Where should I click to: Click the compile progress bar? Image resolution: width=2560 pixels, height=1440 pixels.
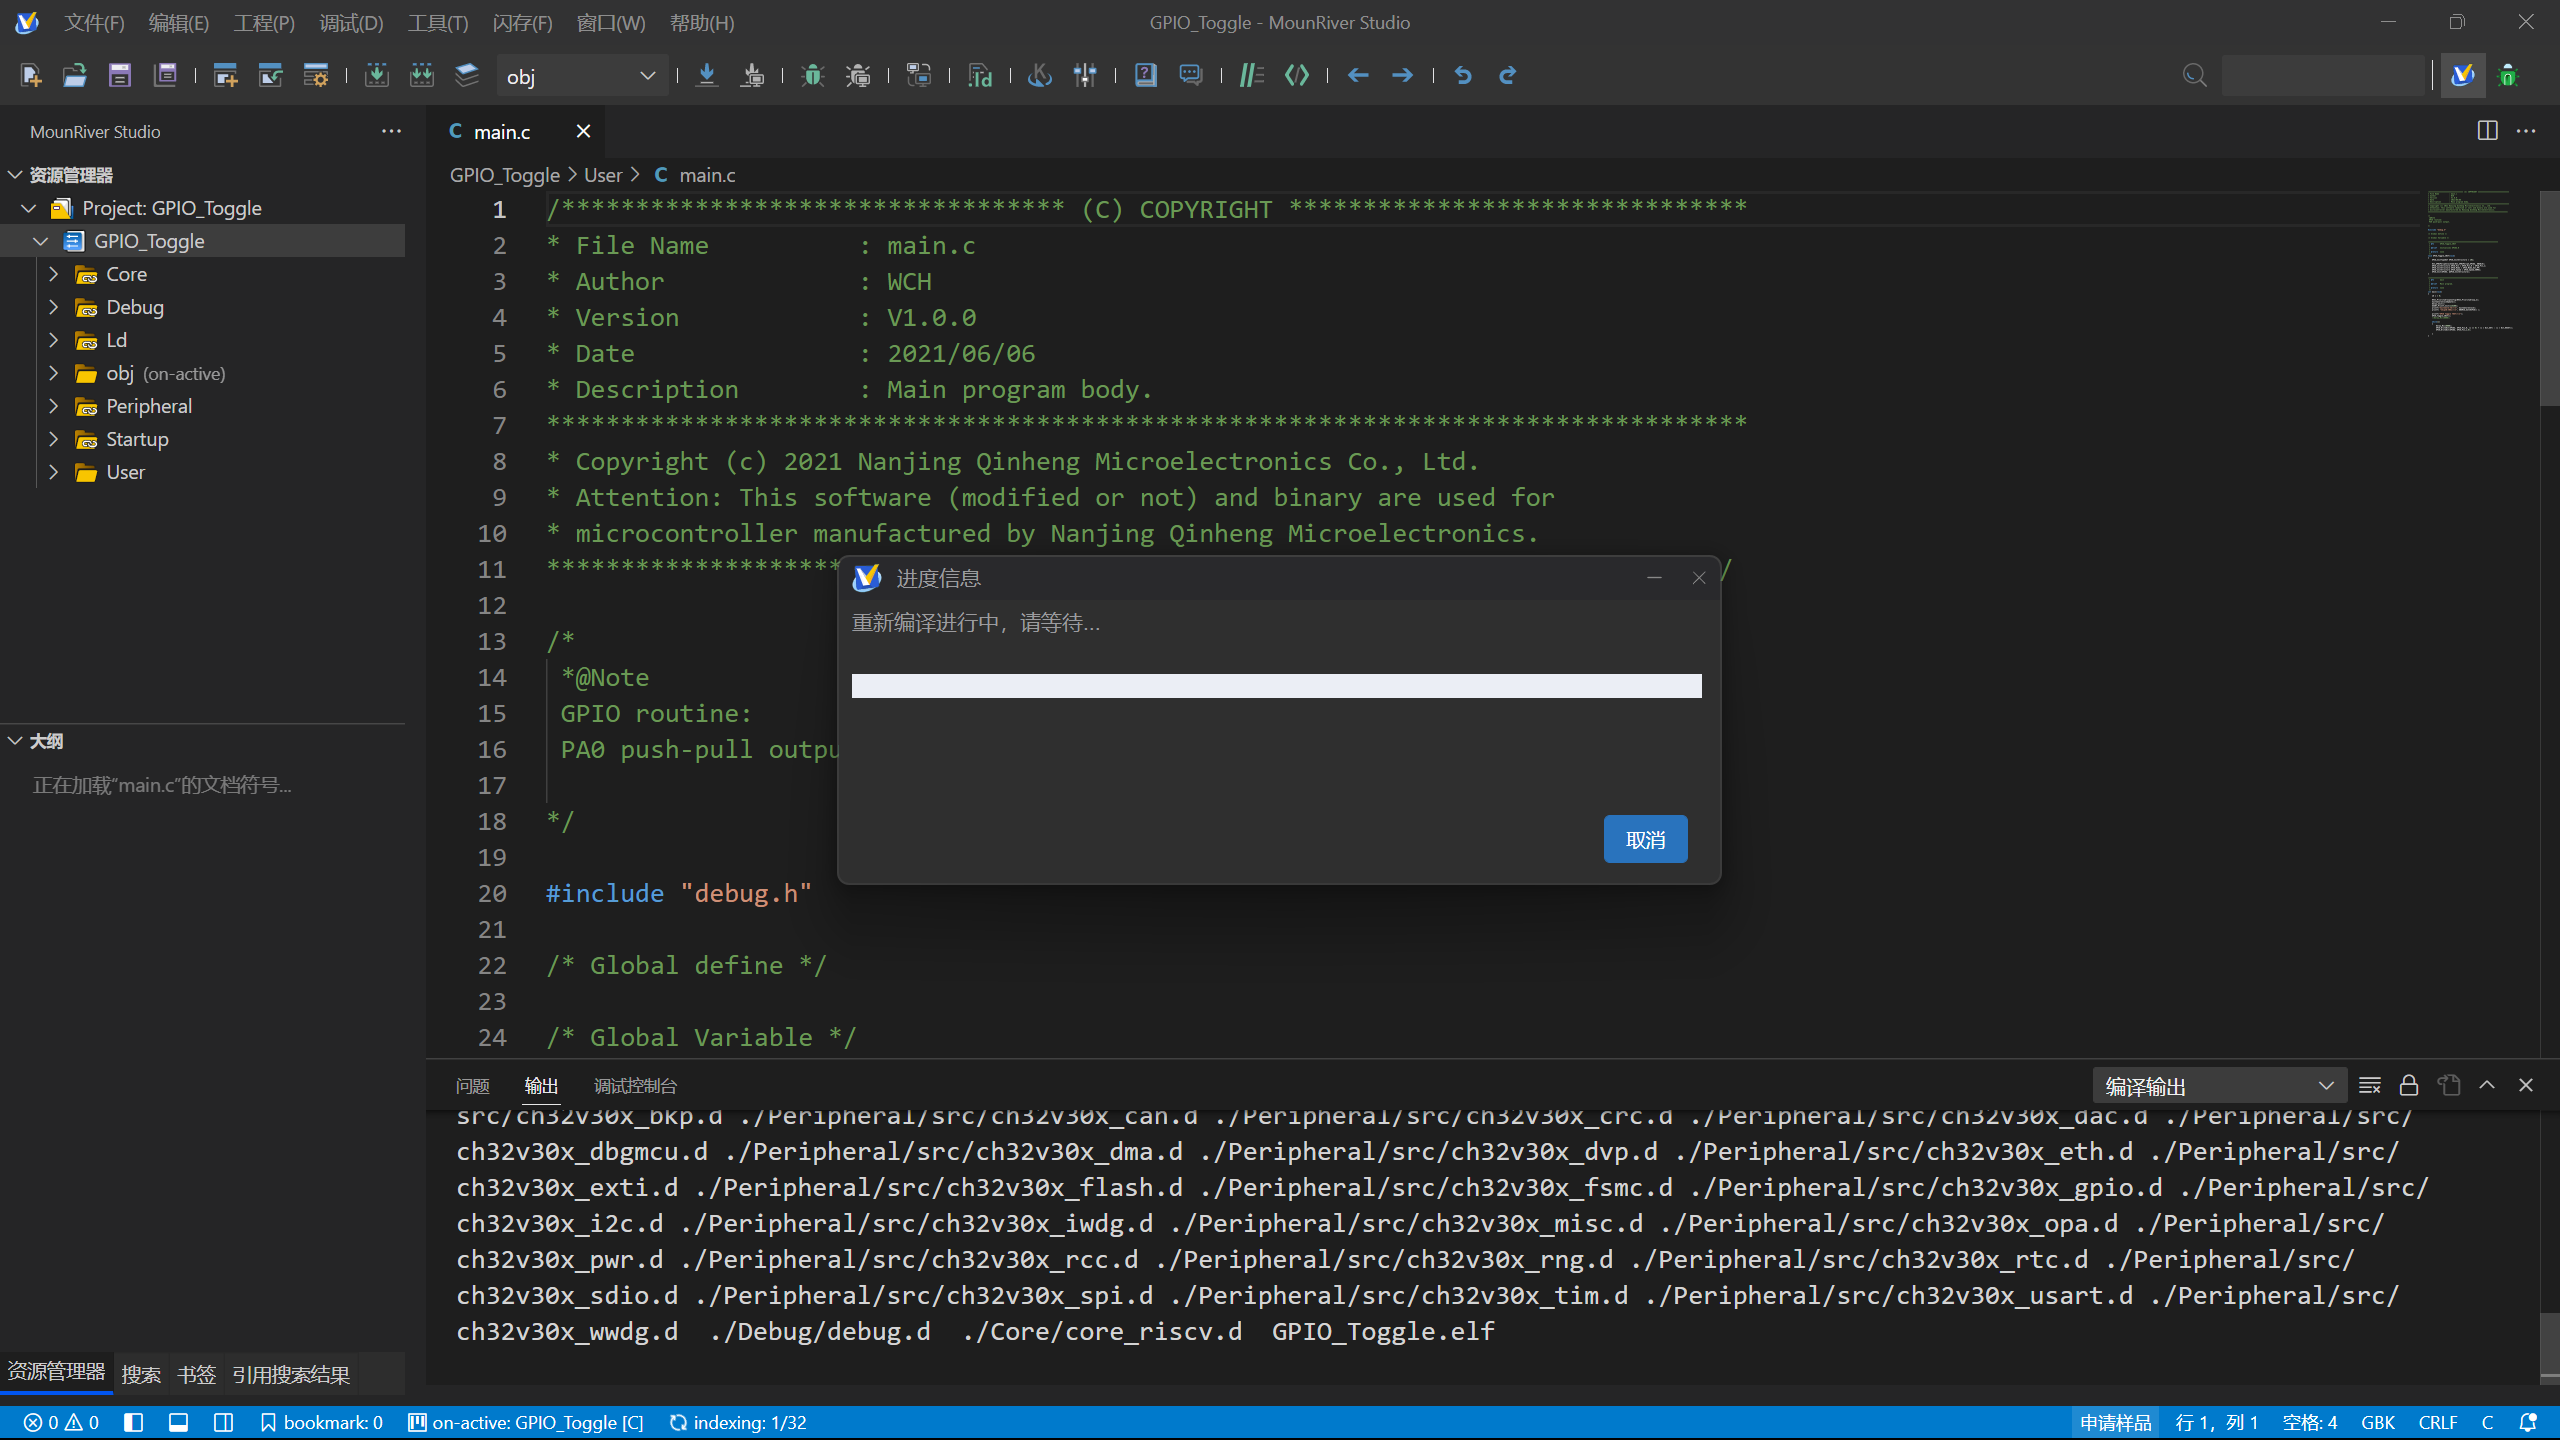pos(1276,685)
